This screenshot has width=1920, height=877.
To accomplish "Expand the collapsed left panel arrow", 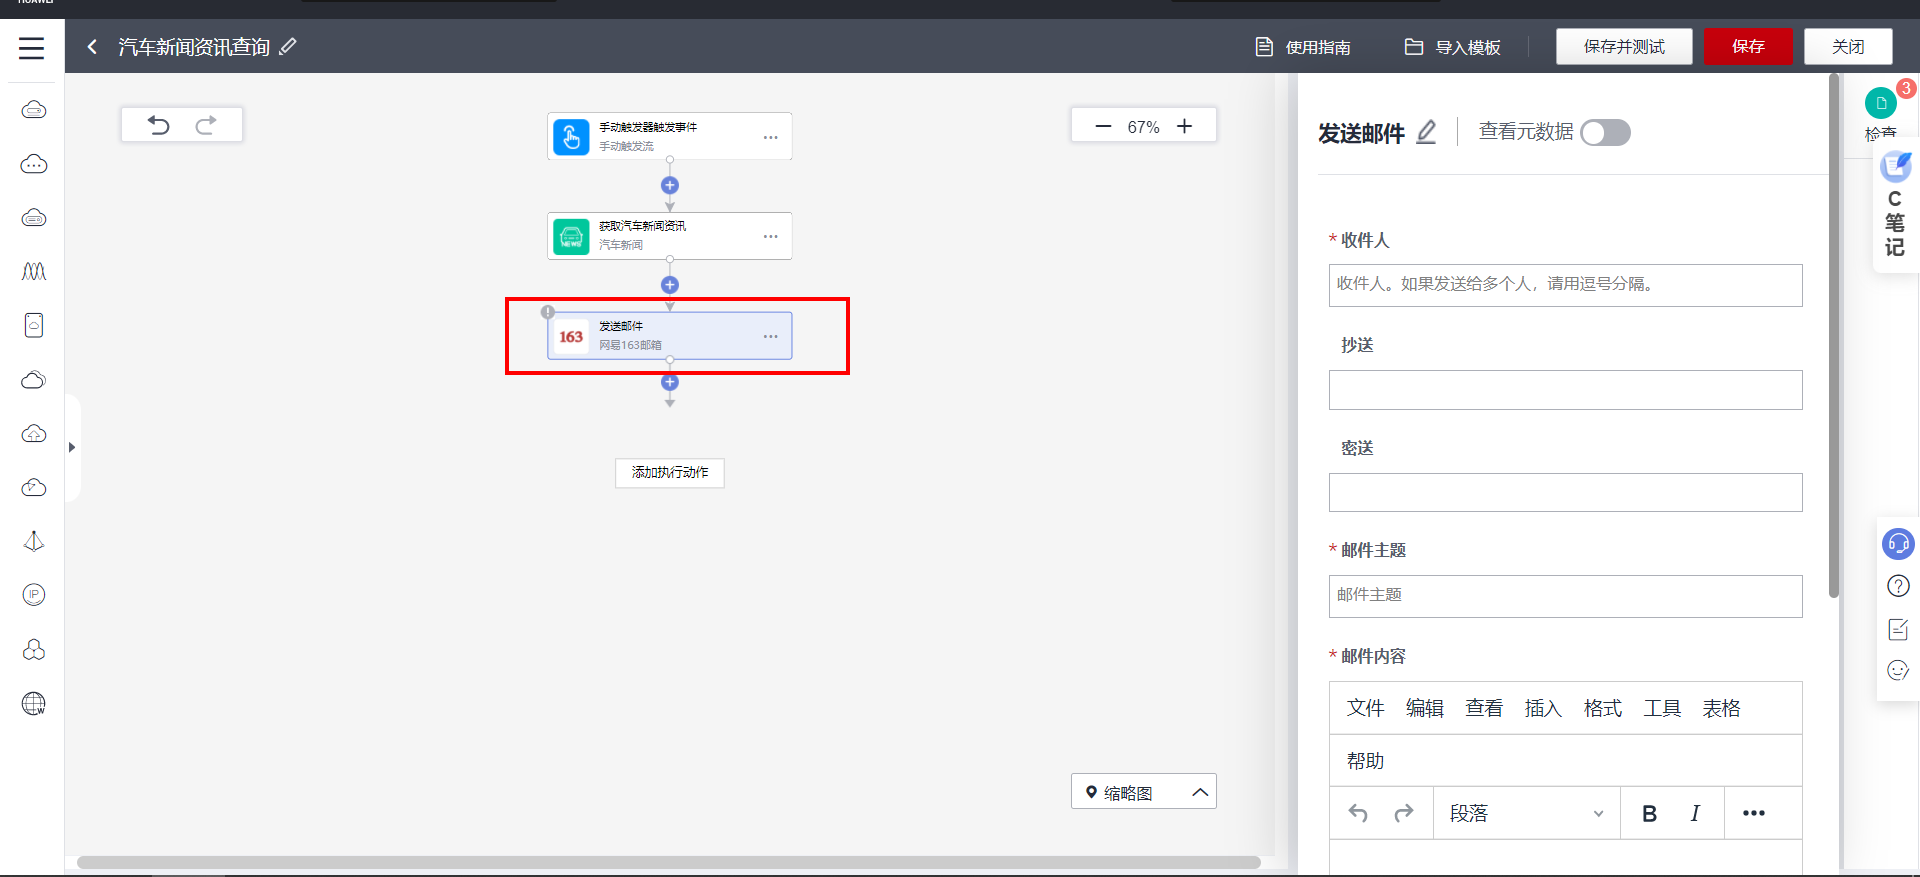I will (72, 447).
